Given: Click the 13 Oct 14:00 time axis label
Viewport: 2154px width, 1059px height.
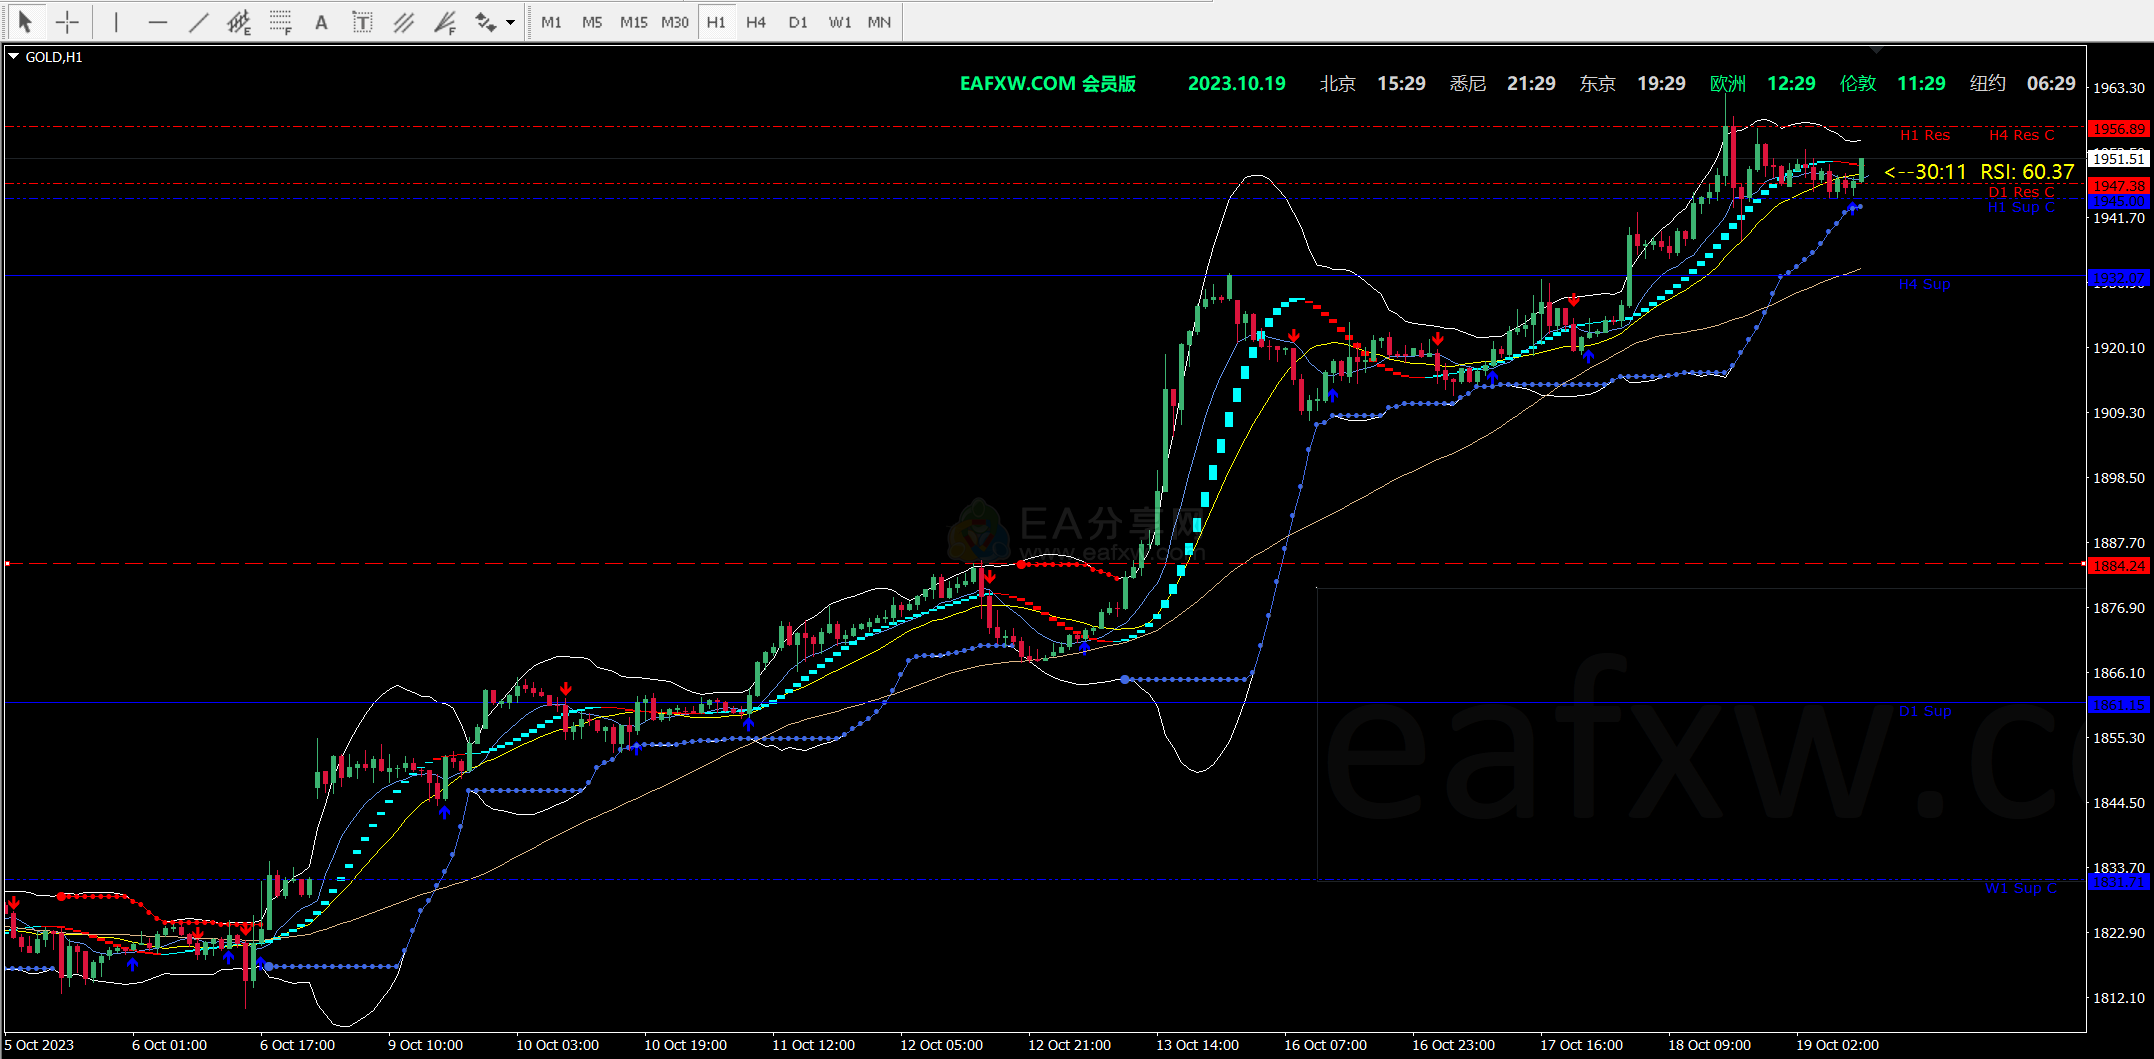Looking at the screenshot, I should click(1198, 1045).
